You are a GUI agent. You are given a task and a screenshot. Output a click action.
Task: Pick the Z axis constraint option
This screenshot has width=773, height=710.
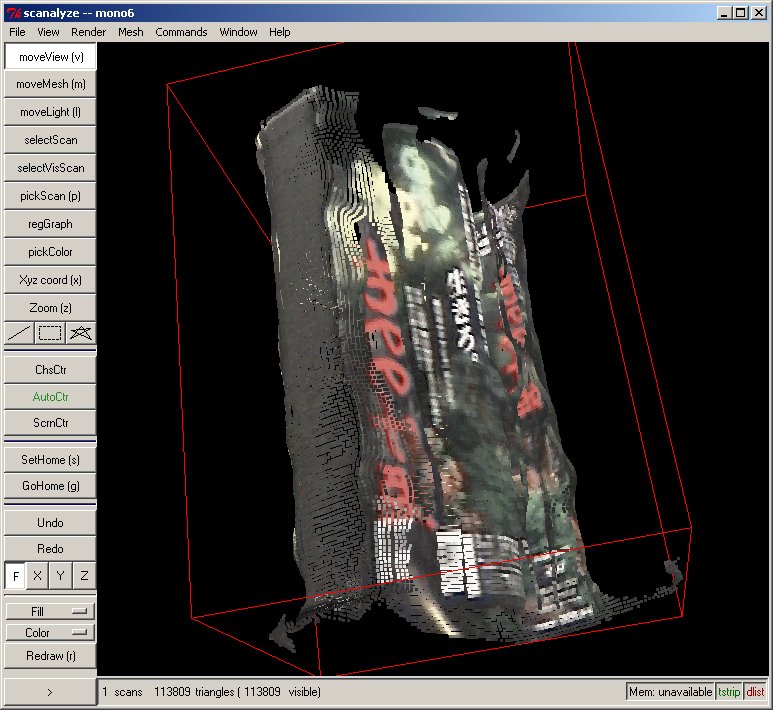(84, 576)
